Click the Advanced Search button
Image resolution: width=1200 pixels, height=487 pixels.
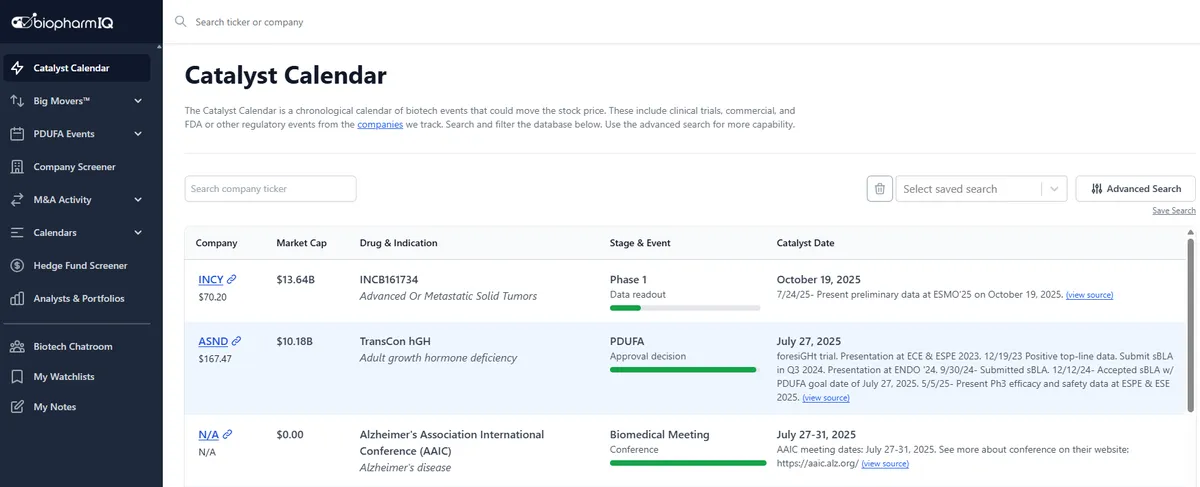(x=1136, y=189)
